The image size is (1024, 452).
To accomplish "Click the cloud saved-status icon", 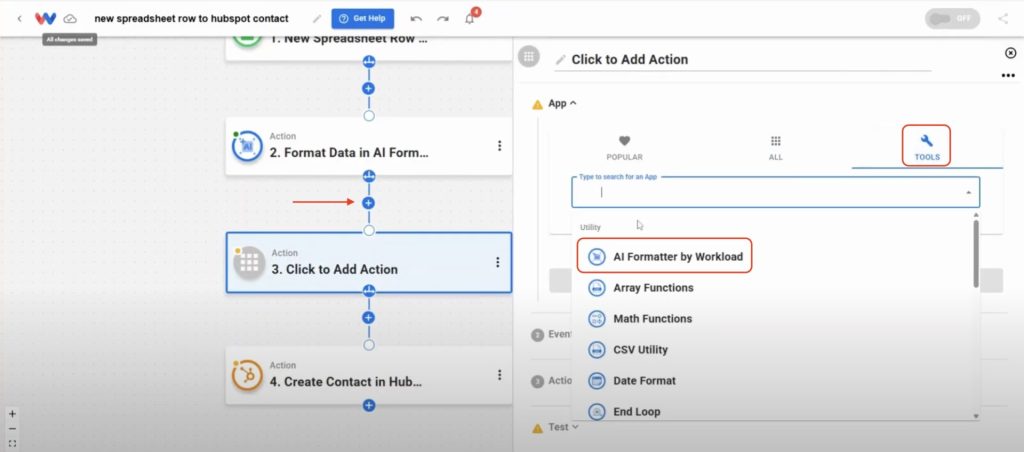I will tap(70, 18).
